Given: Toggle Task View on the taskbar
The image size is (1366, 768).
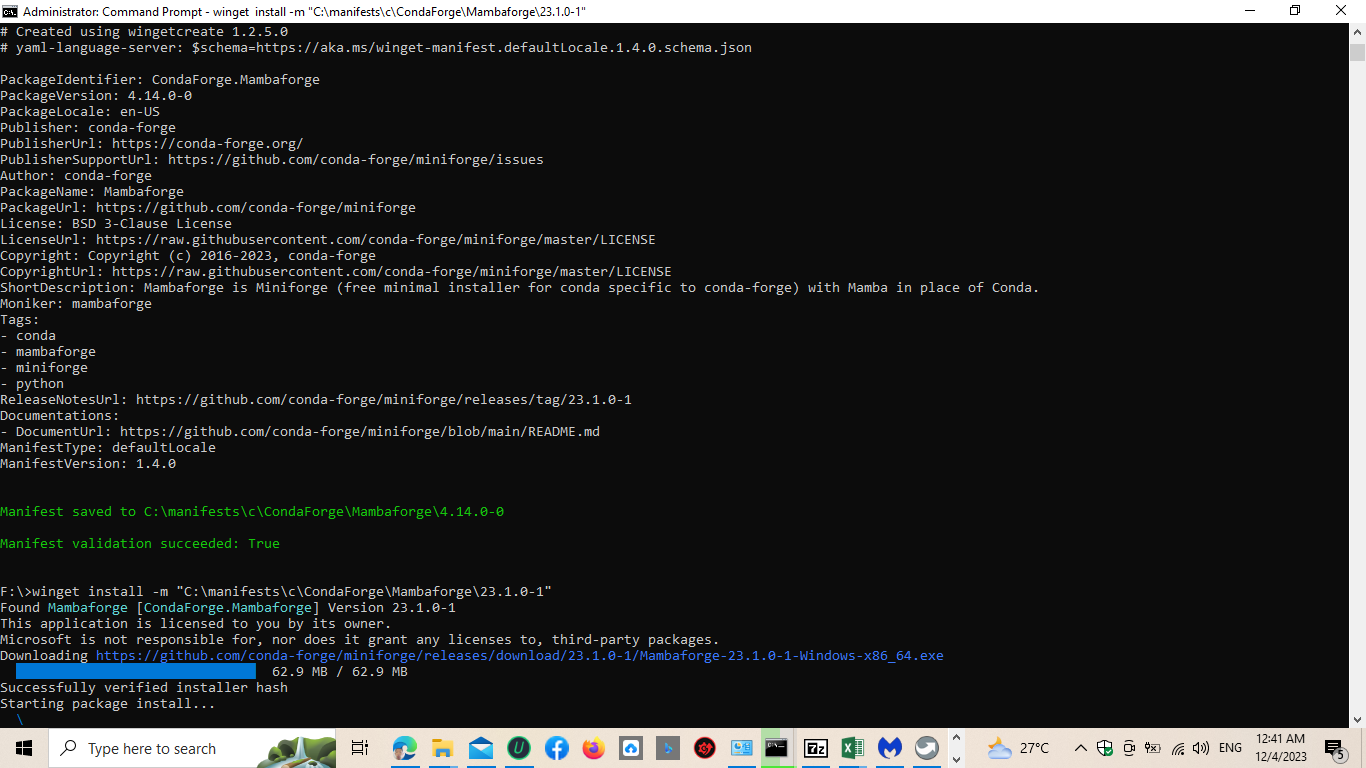Looking at the screenshot, I should point(358,748).
